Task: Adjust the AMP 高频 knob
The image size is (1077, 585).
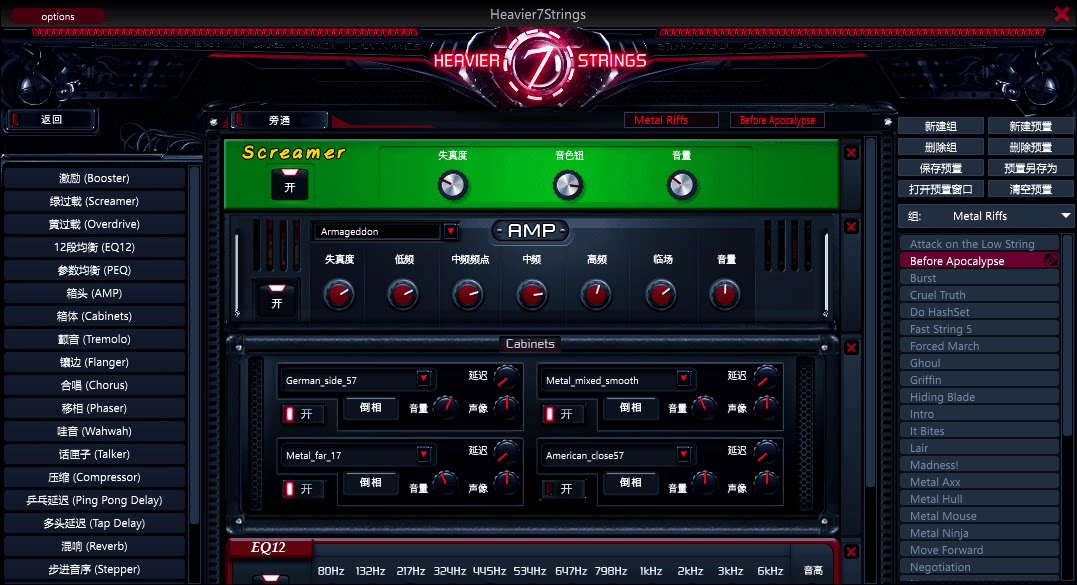Action: tap(596, 295)
